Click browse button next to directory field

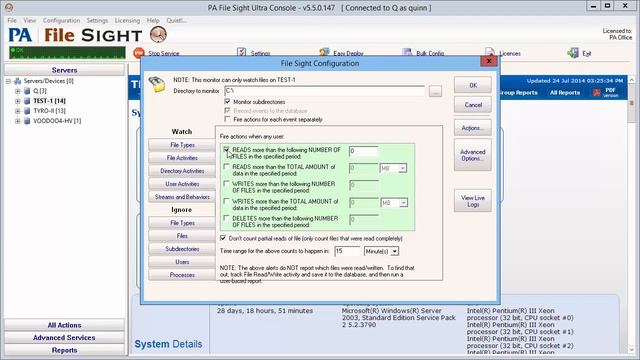click(x=435, y=91)
